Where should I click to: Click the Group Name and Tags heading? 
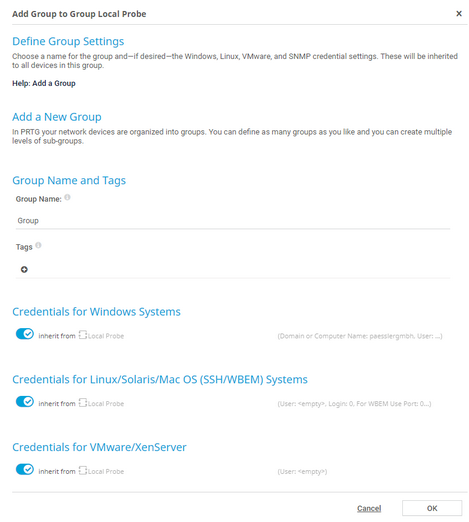[x=69, y=180]
